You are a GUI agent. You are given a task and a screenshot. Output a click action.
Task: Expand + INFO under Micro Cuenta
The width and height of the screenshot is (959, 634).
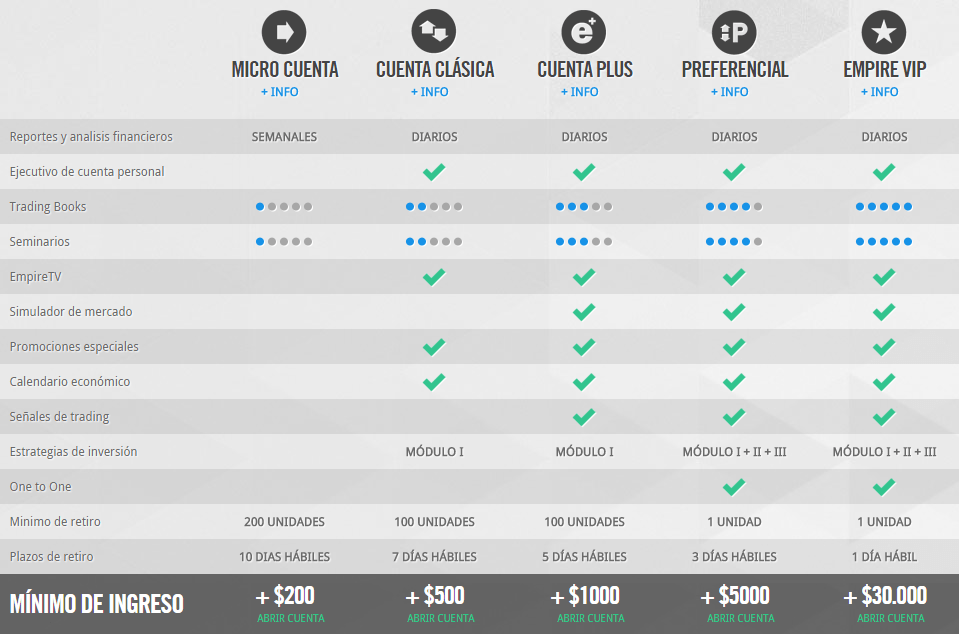tap(280, 92)
